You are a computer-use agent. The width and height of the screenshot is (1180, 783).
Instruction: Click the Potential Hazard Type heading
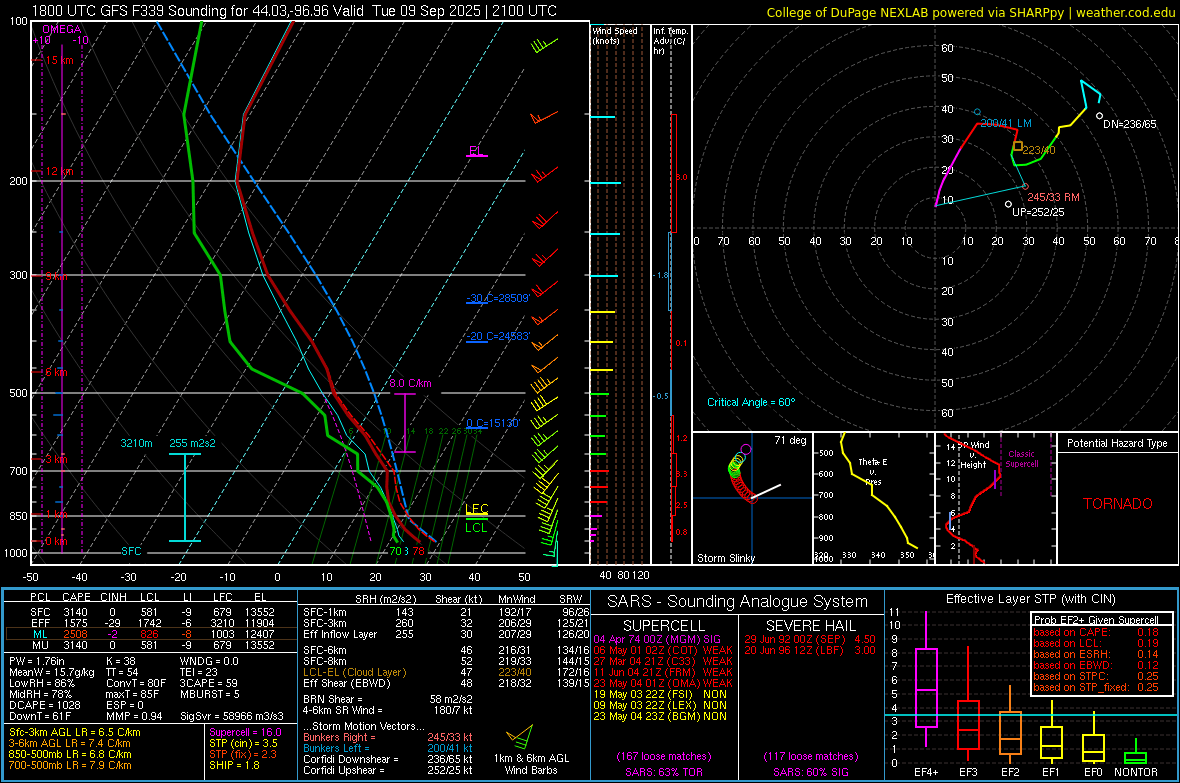[x=1117, y=443]
